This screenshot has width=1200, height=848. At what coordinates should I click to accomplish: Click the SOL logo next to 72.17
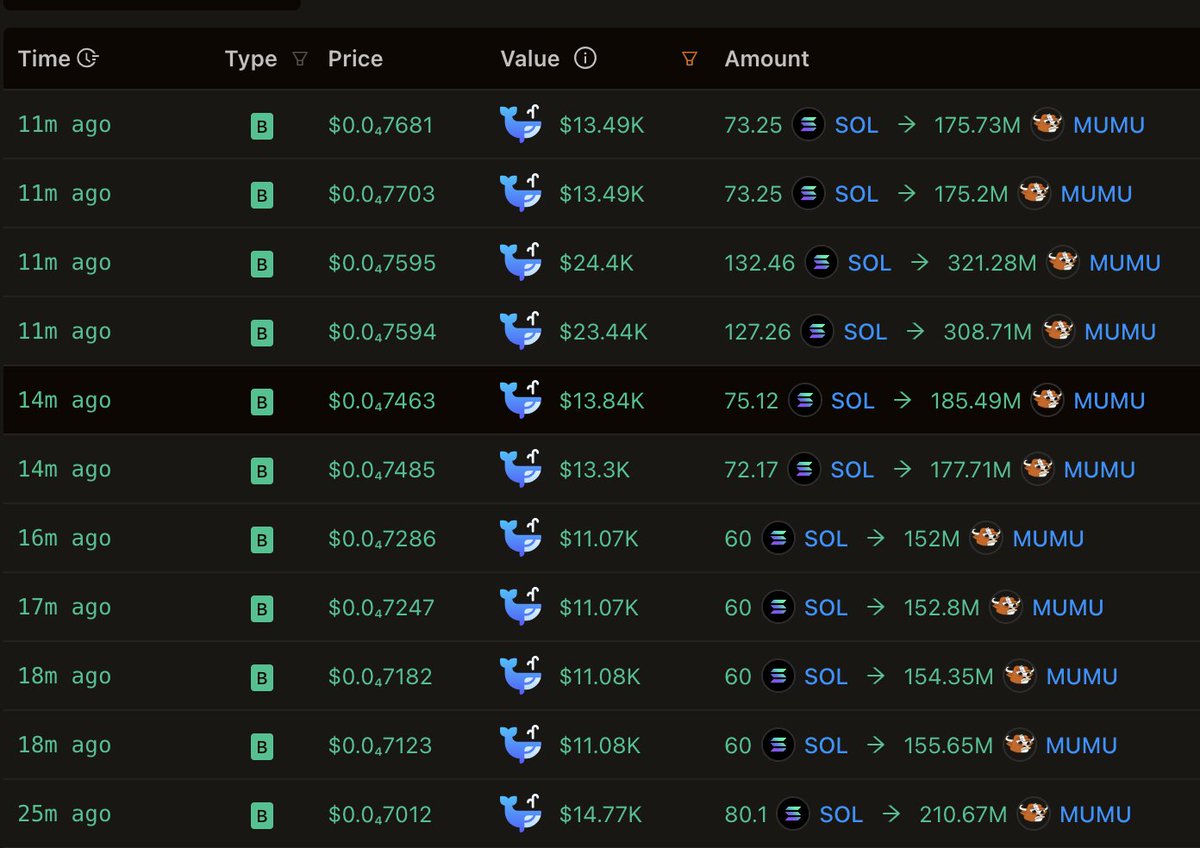click(x=804, y=469)
